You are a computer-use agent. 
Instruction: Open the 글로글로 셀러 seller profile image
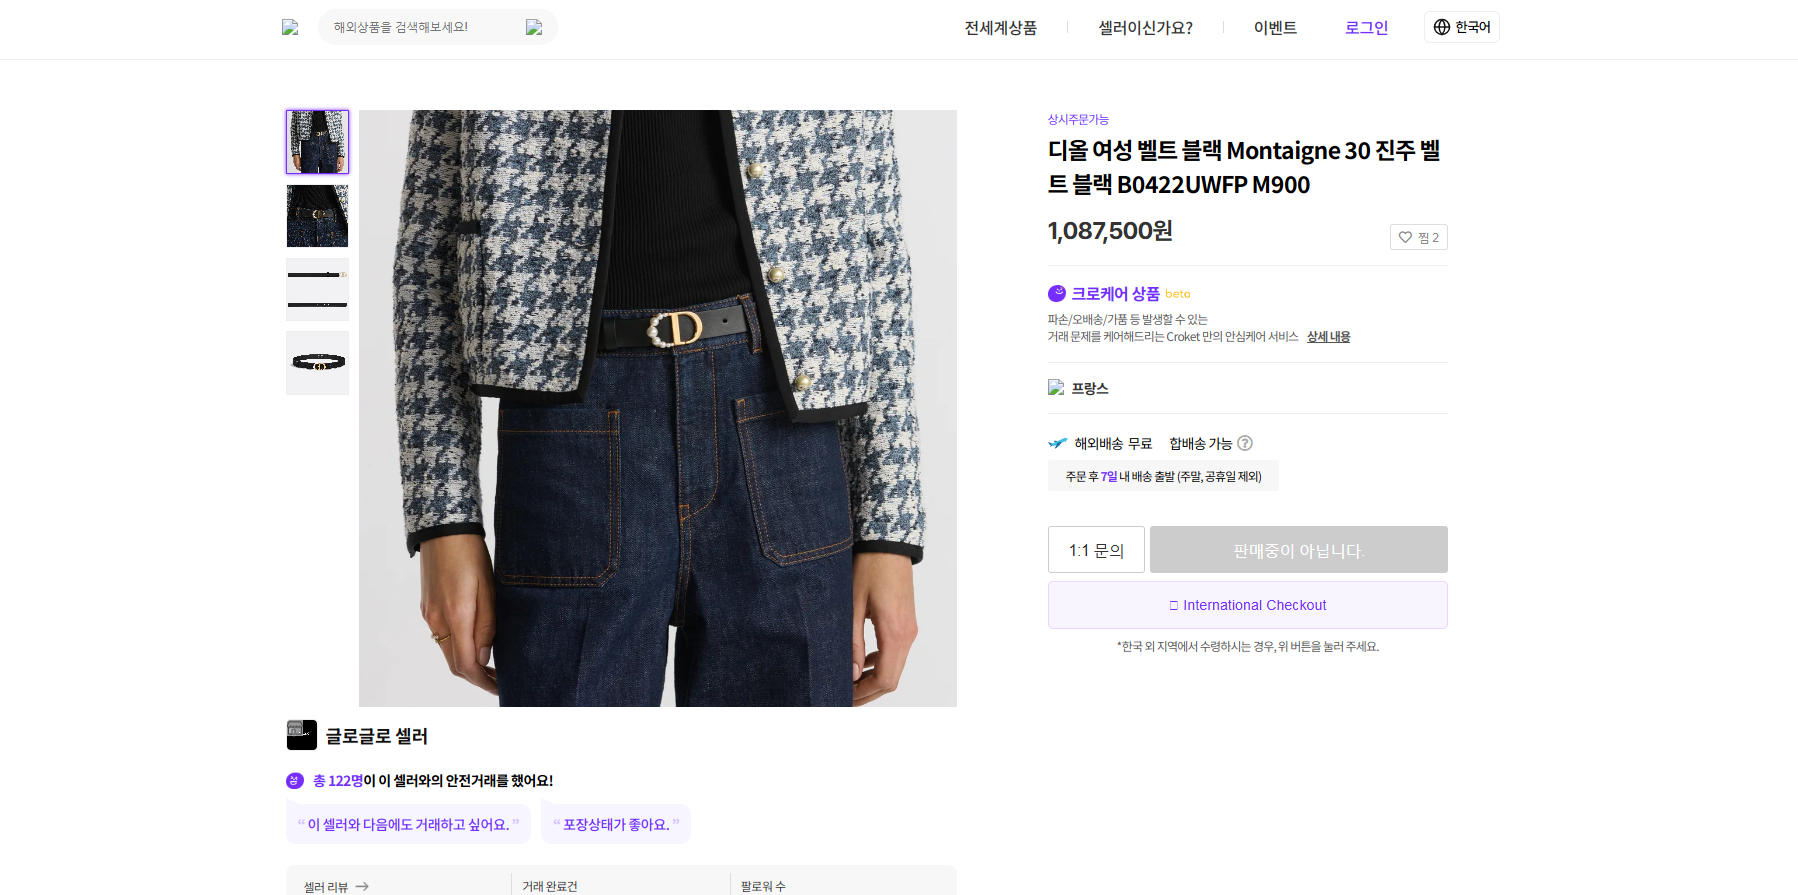(x=302, y=735)
